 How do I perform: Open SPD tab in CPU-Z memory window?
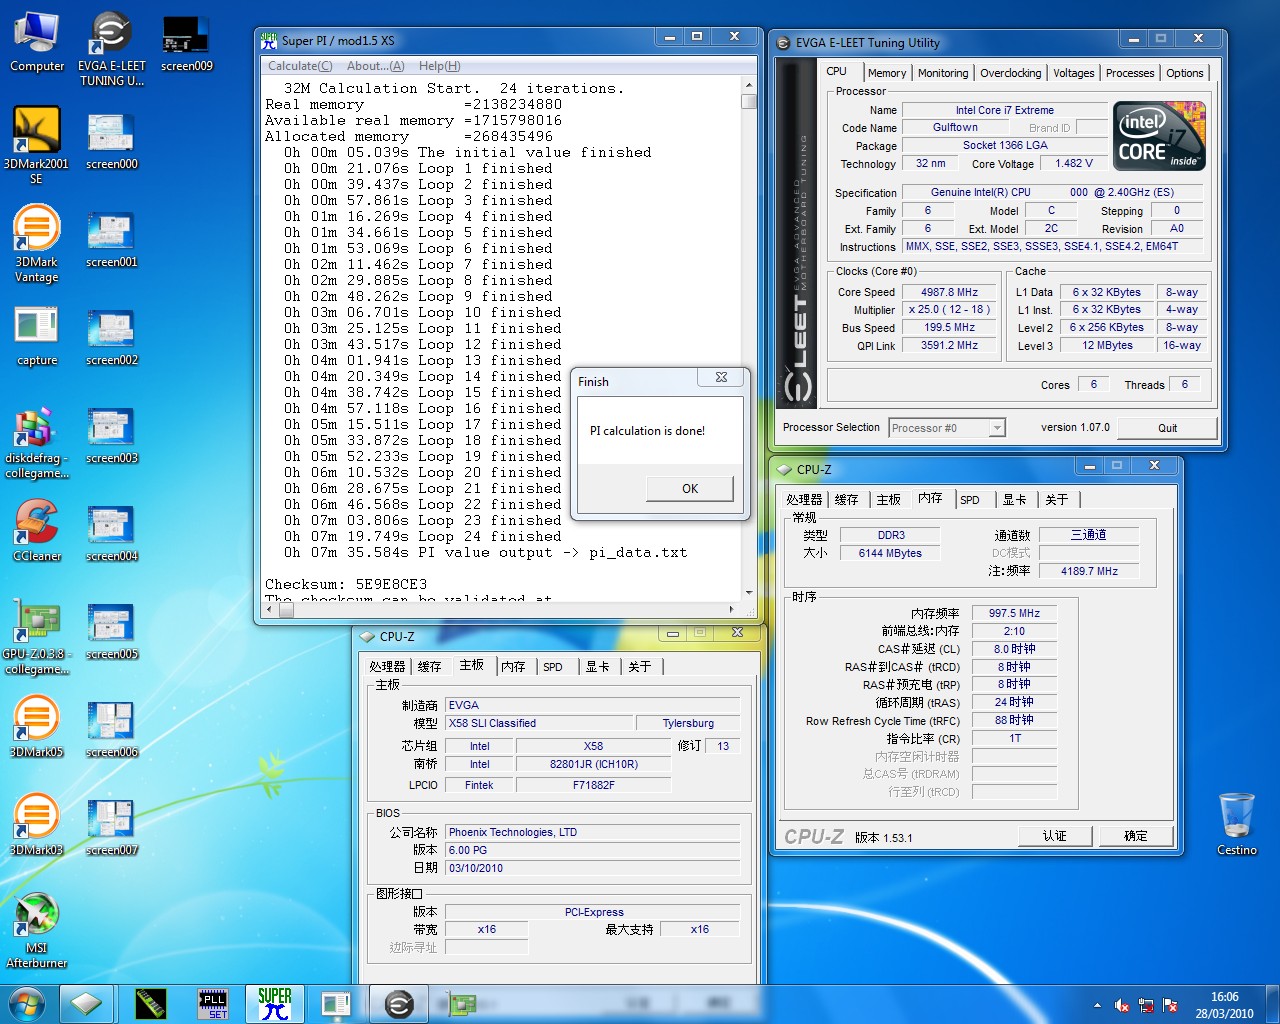[x=970, y=500]
